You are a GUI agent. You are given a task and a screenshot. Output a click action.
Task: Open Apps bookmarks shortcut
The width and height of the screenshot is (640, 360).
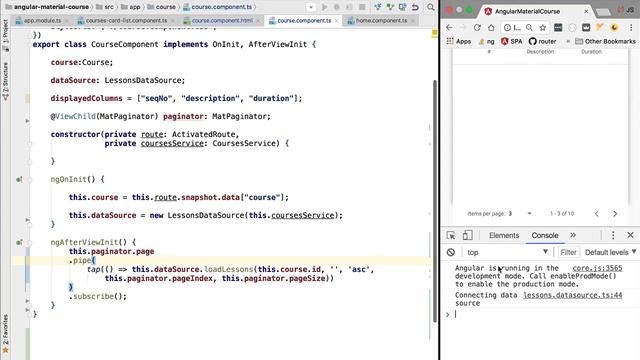pos(459,41)
